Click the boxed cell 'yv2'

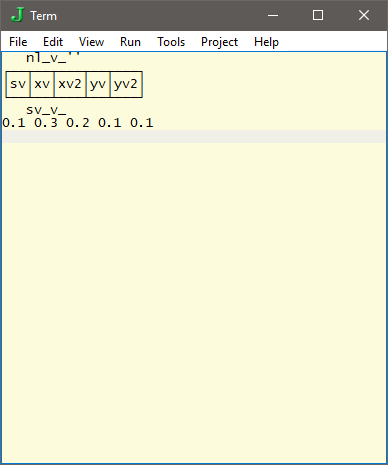pyautogui.click(x=126, y=84)
